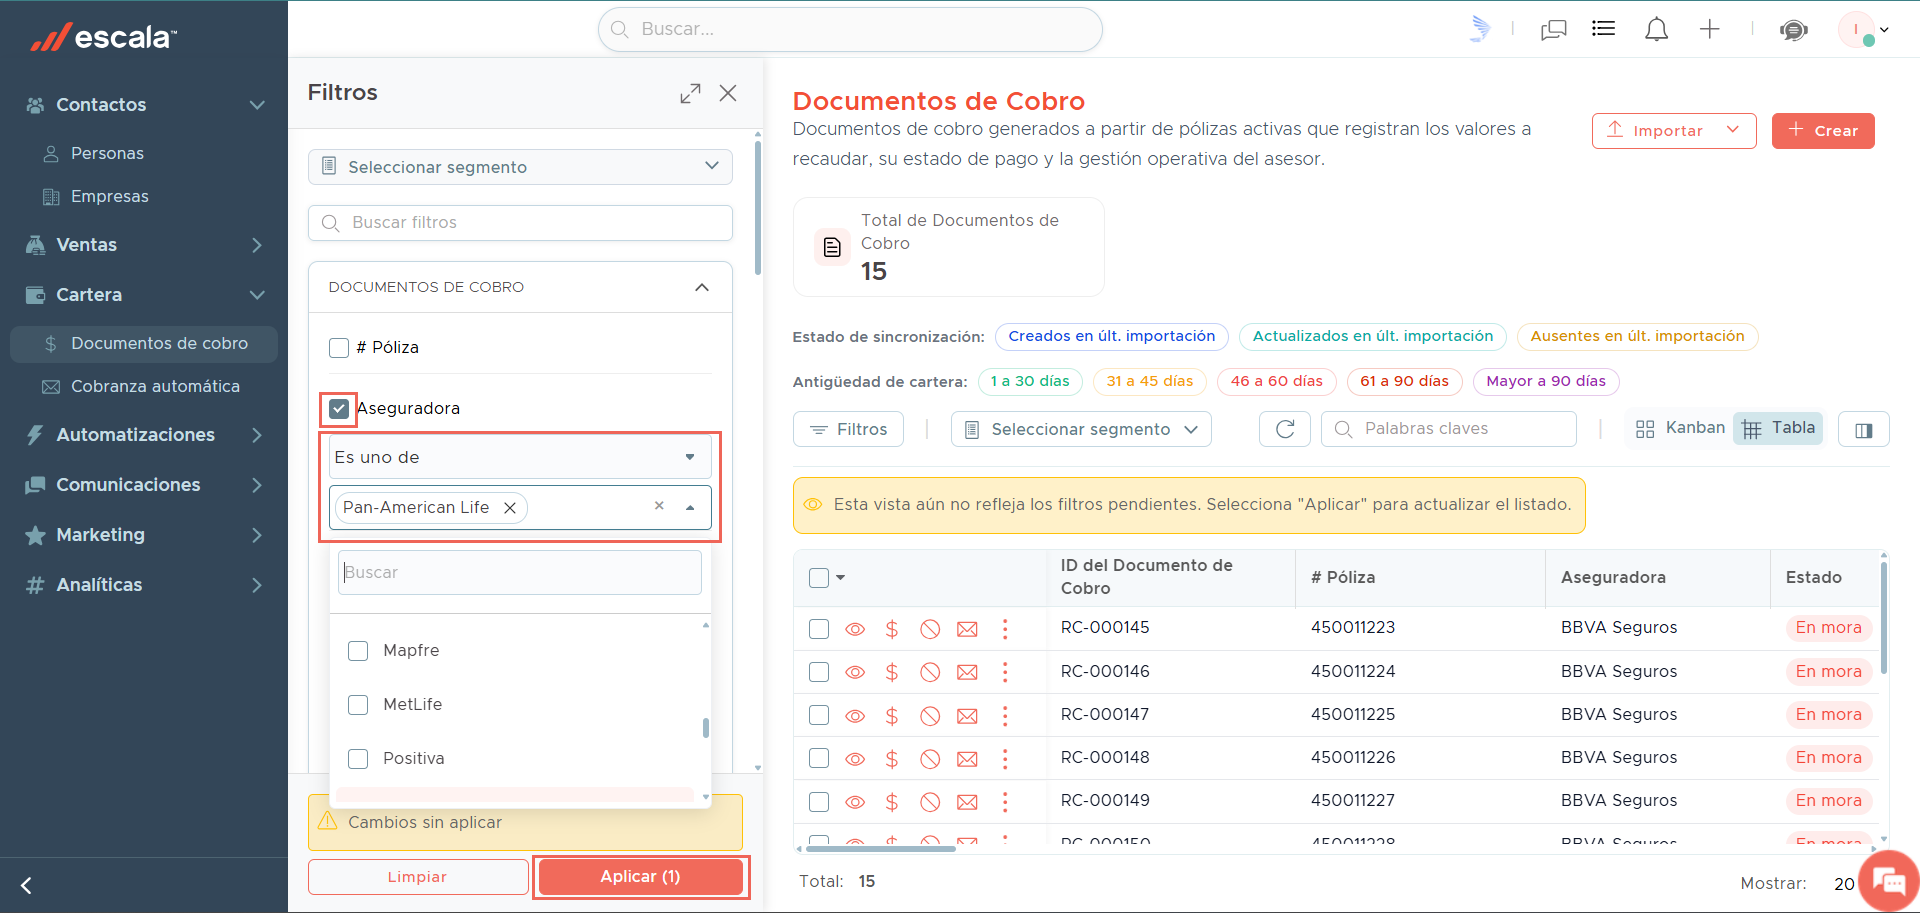Refresh the documents list
Image resolution: width=1920 pixels, height=913 pixels.
(1285, 429)
